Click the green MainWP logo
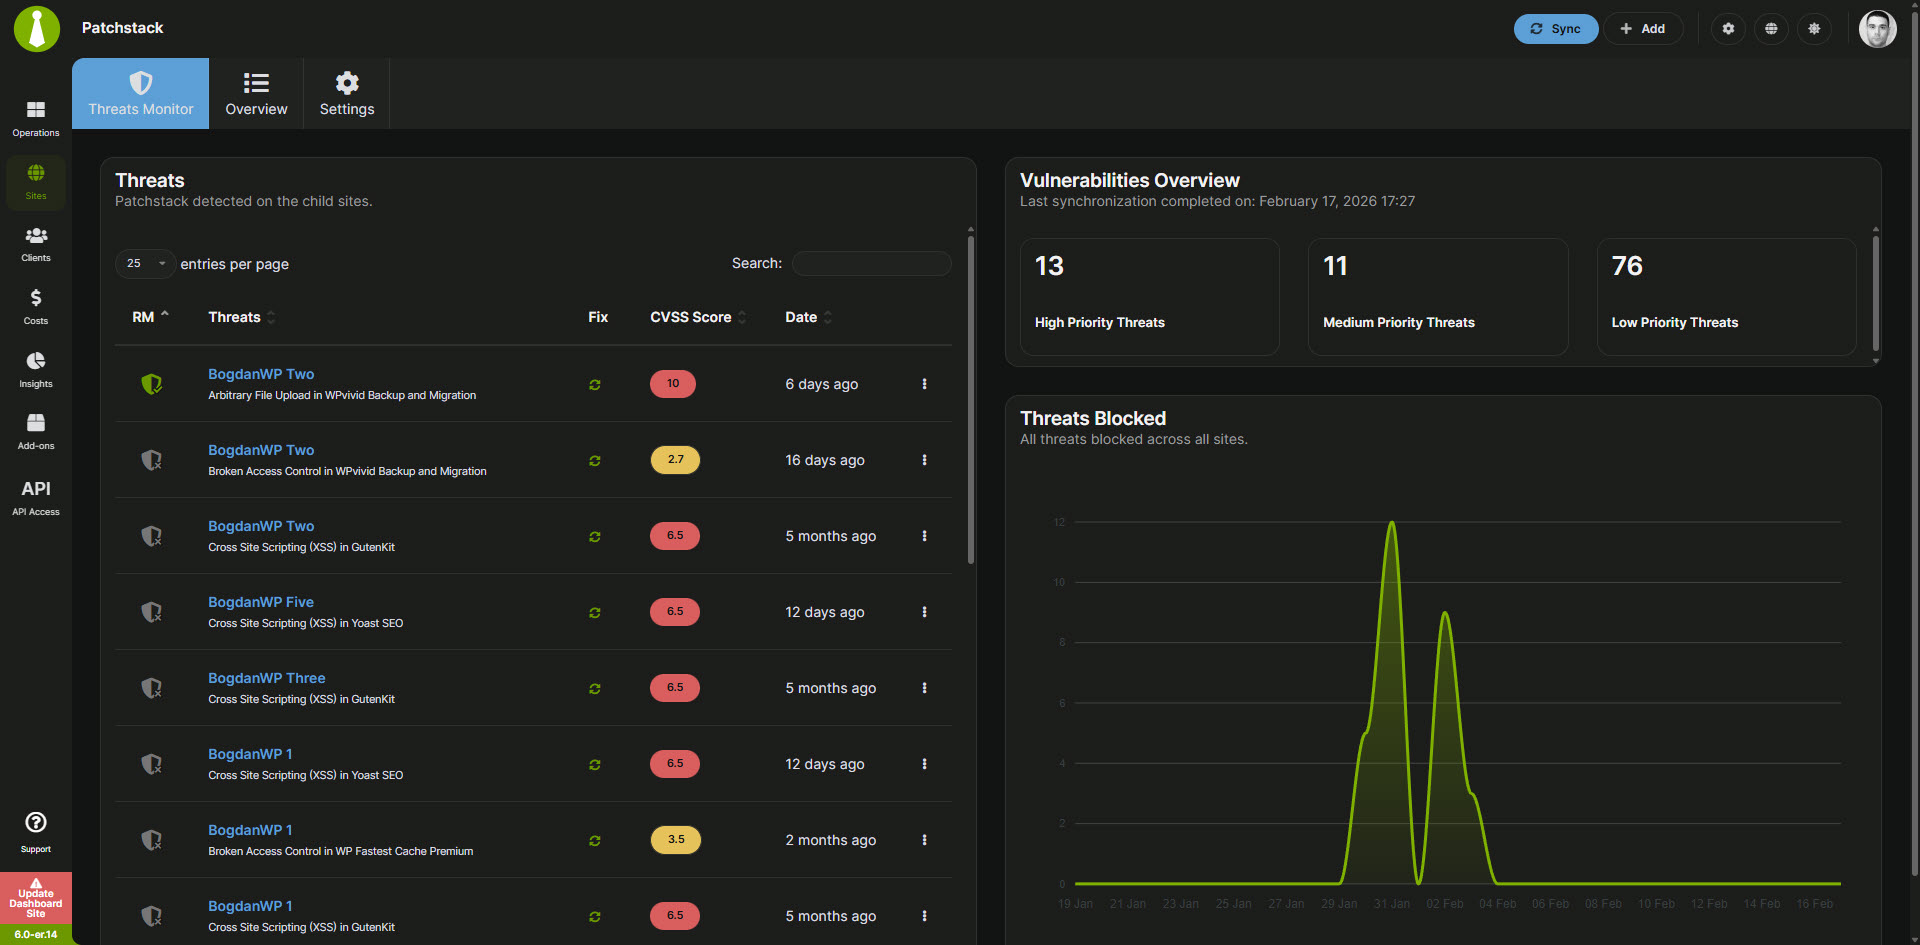This screenshot has width=1920, height=945. (37, 28)
